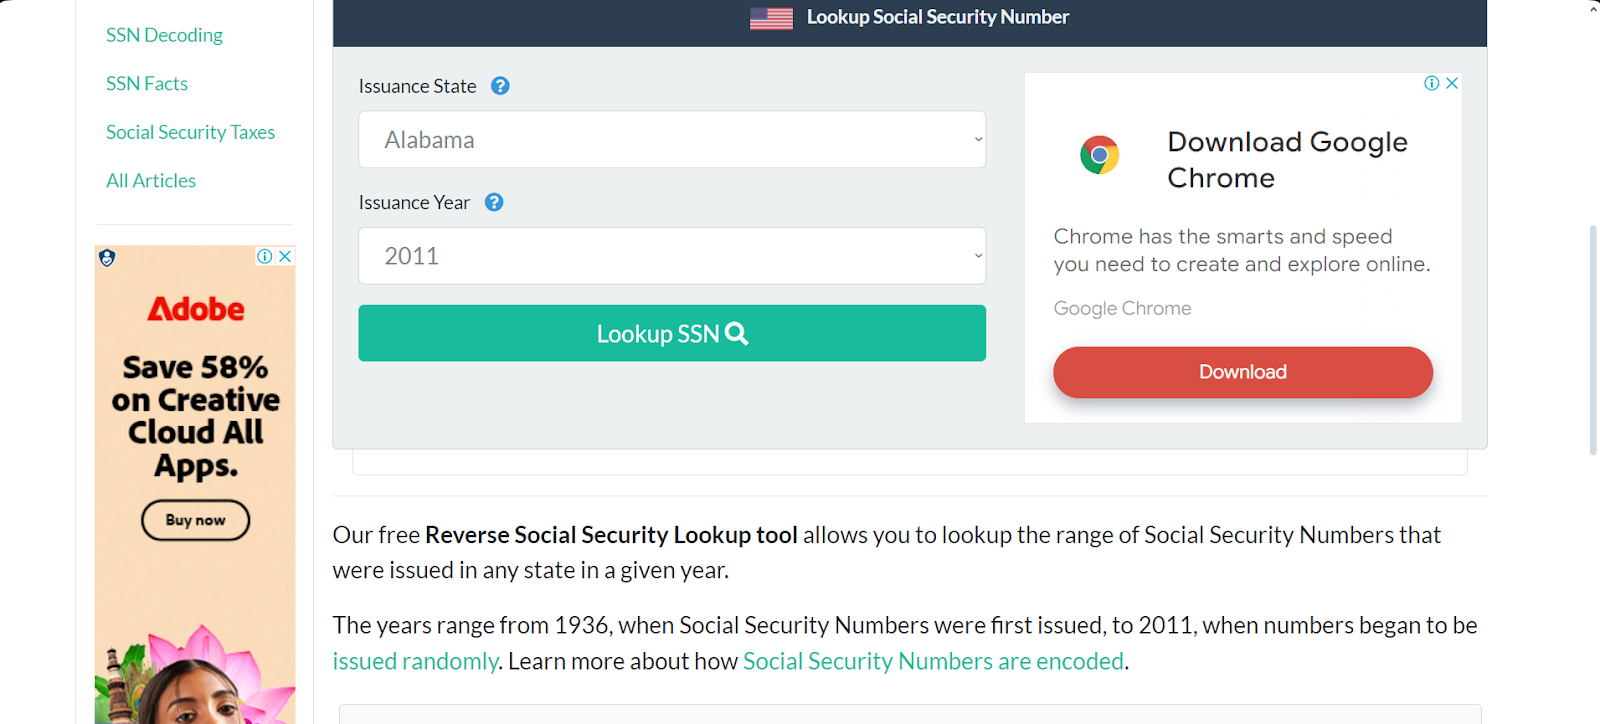Close the Adobe sidebar ad
Screen dimensions: 1600x724
(285, 256)
